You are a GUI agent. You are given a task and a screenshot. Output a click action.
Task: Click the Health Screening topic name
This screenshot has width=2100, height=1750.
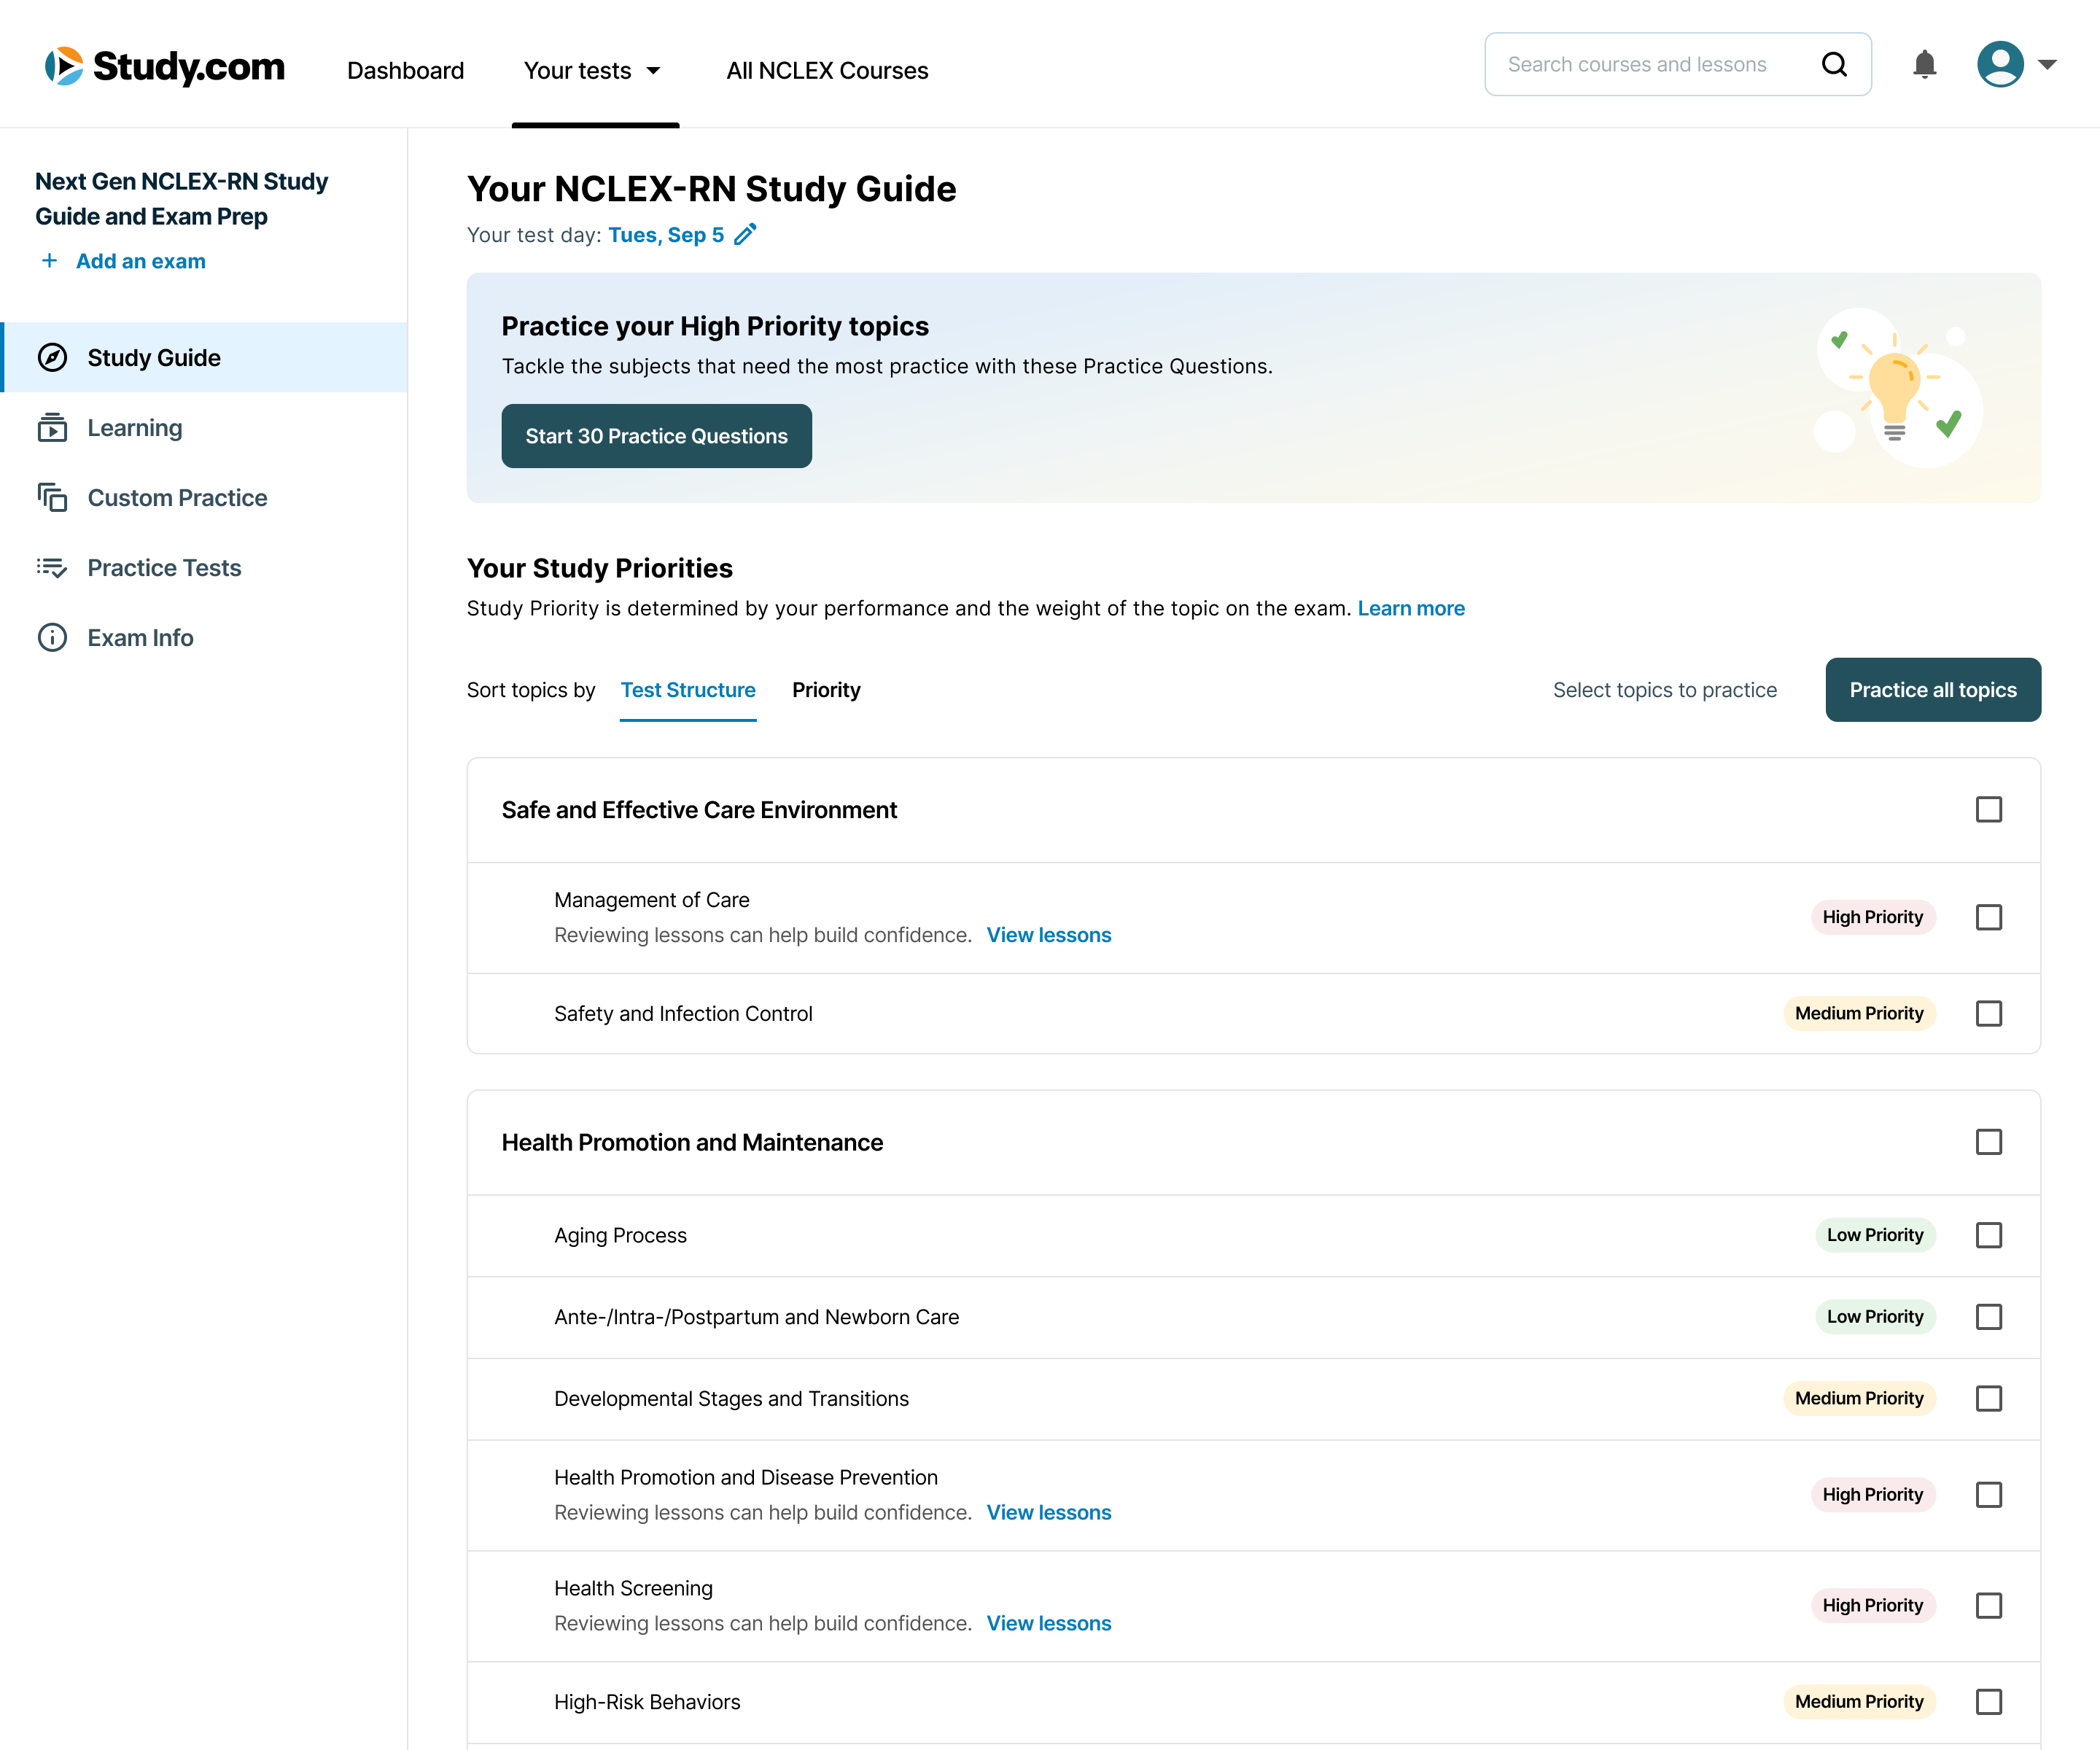633,1588
